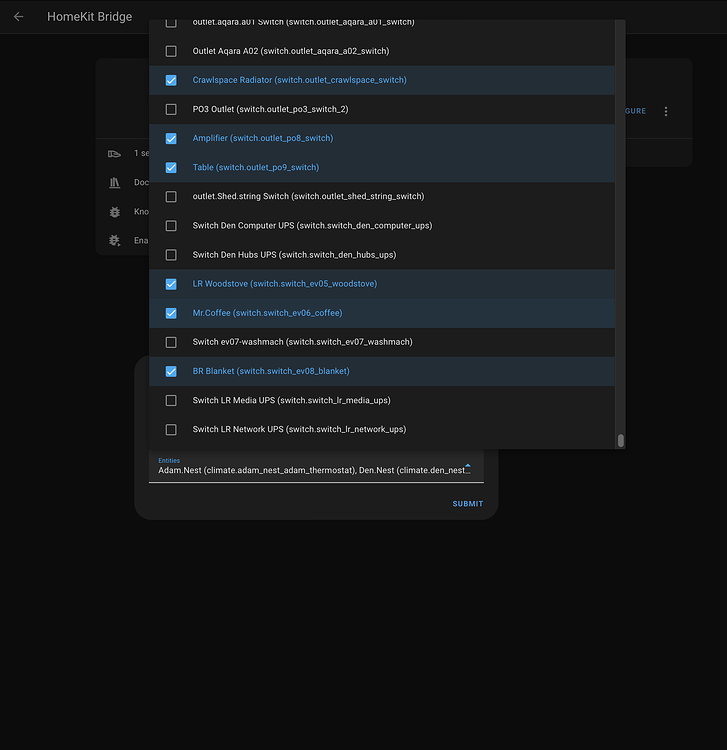Image resolution: width=727 pixels, height=750 pixels.
Task: Click the SUBMIT button
Action: click(468, 504)
